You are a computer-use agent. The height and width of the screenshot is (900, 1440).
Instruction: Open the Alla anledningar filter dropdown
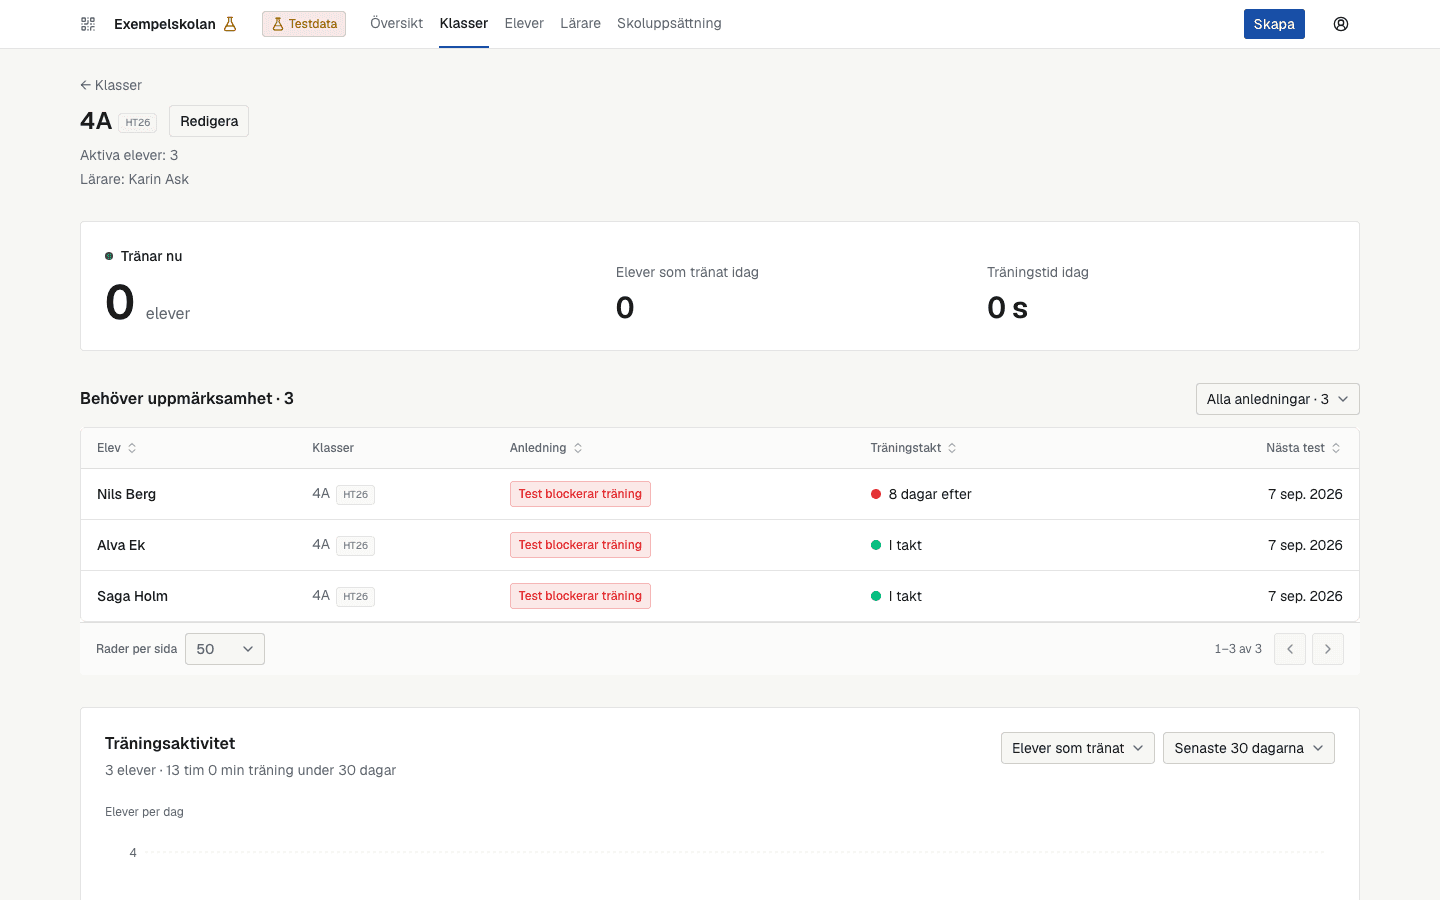(1278, 399)
